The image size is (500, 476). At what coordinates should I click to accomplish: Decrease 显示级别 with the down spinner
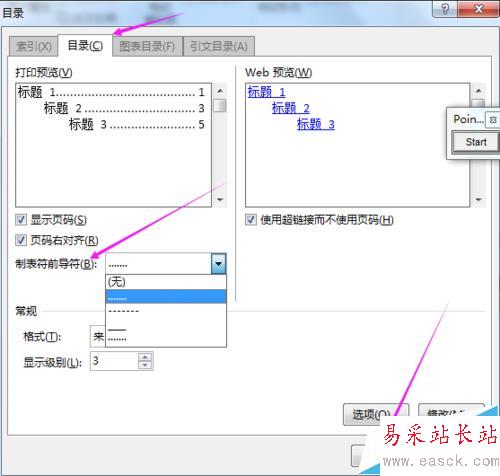145,365
